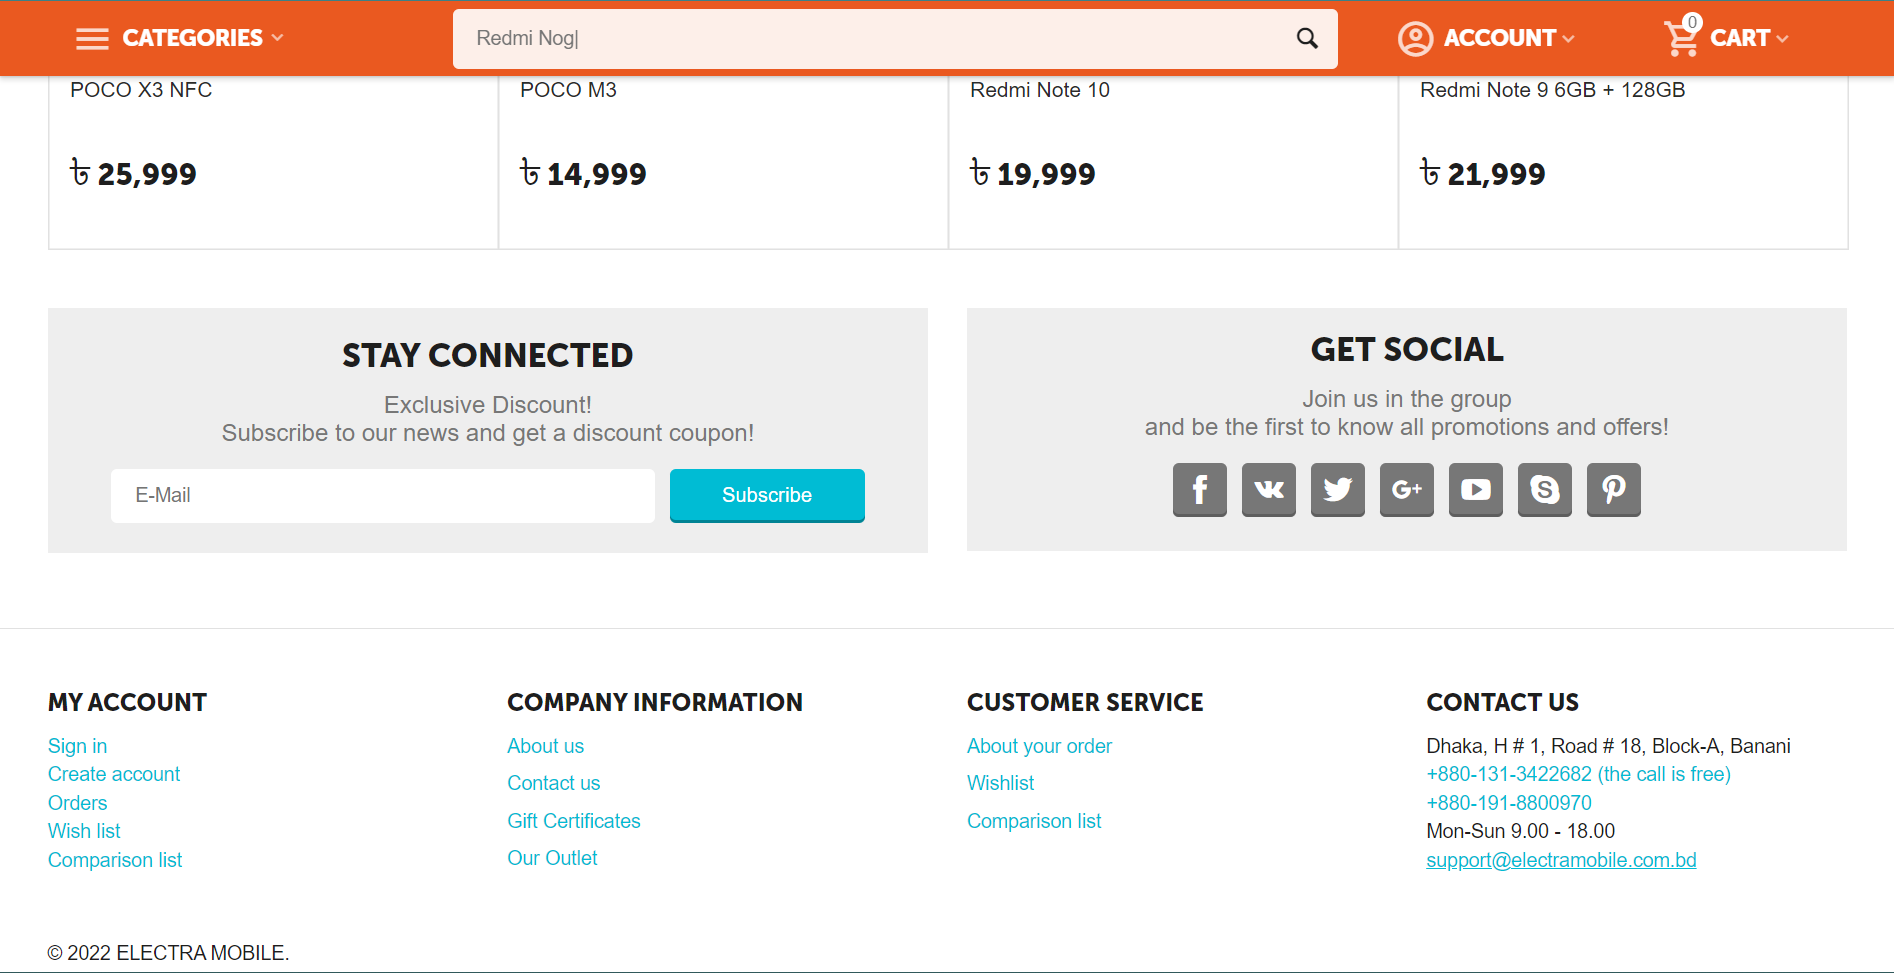Viewport: 1894px width, 973px height.
Task: Click the search box with Redmi text
Action: point(870,38)
